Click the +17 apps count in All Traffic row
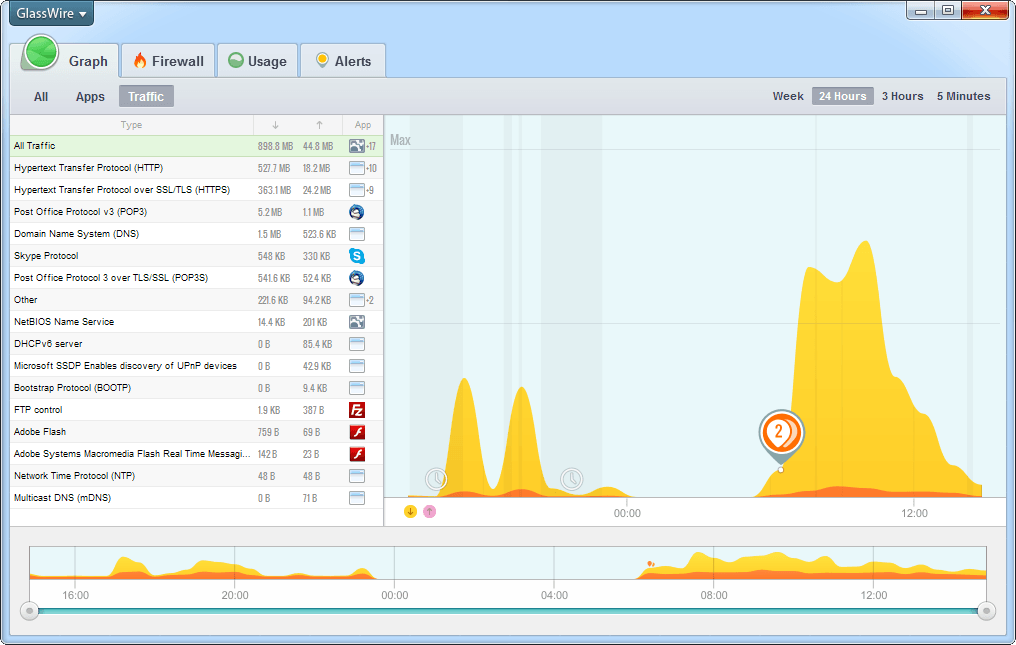The width and height of the screenshot is (1016, 645). tap(371, 147)
